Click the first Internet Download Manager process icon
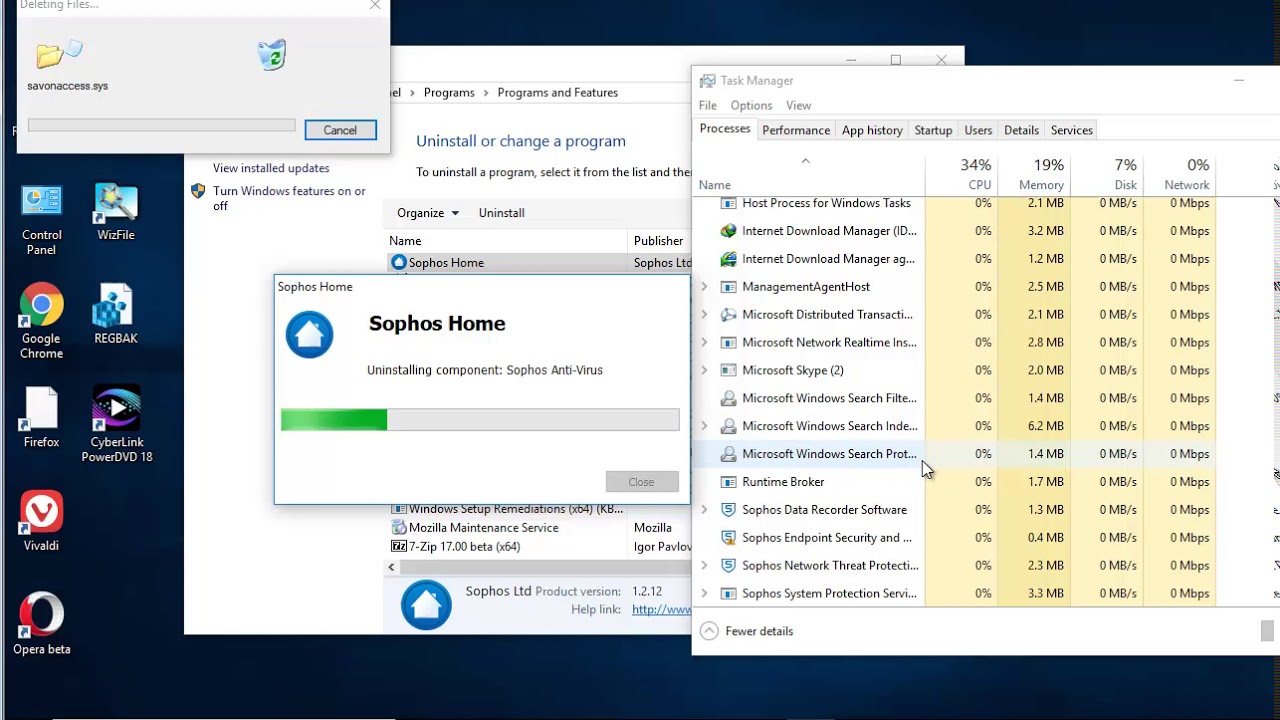The image size is (1280, 720). pos(728,231)
